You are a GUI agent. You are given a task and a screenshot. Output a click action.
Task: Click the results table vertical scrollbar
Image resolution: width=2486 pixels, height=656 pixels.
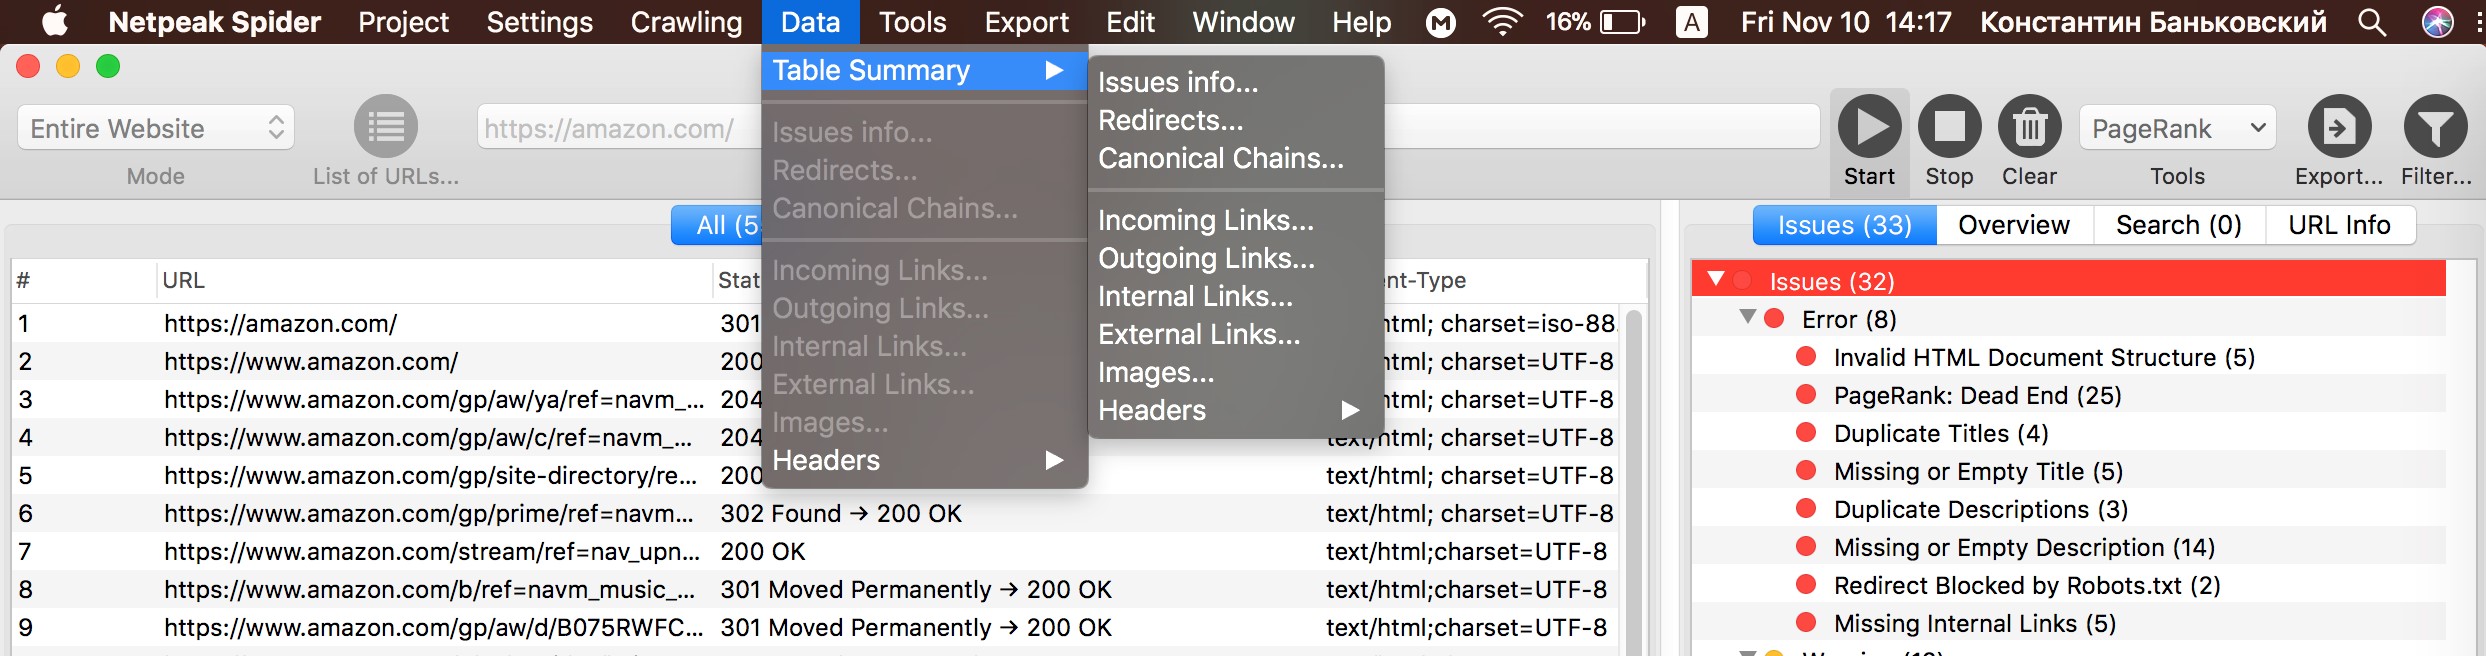pyautogui.click(x=1633, y=480)
